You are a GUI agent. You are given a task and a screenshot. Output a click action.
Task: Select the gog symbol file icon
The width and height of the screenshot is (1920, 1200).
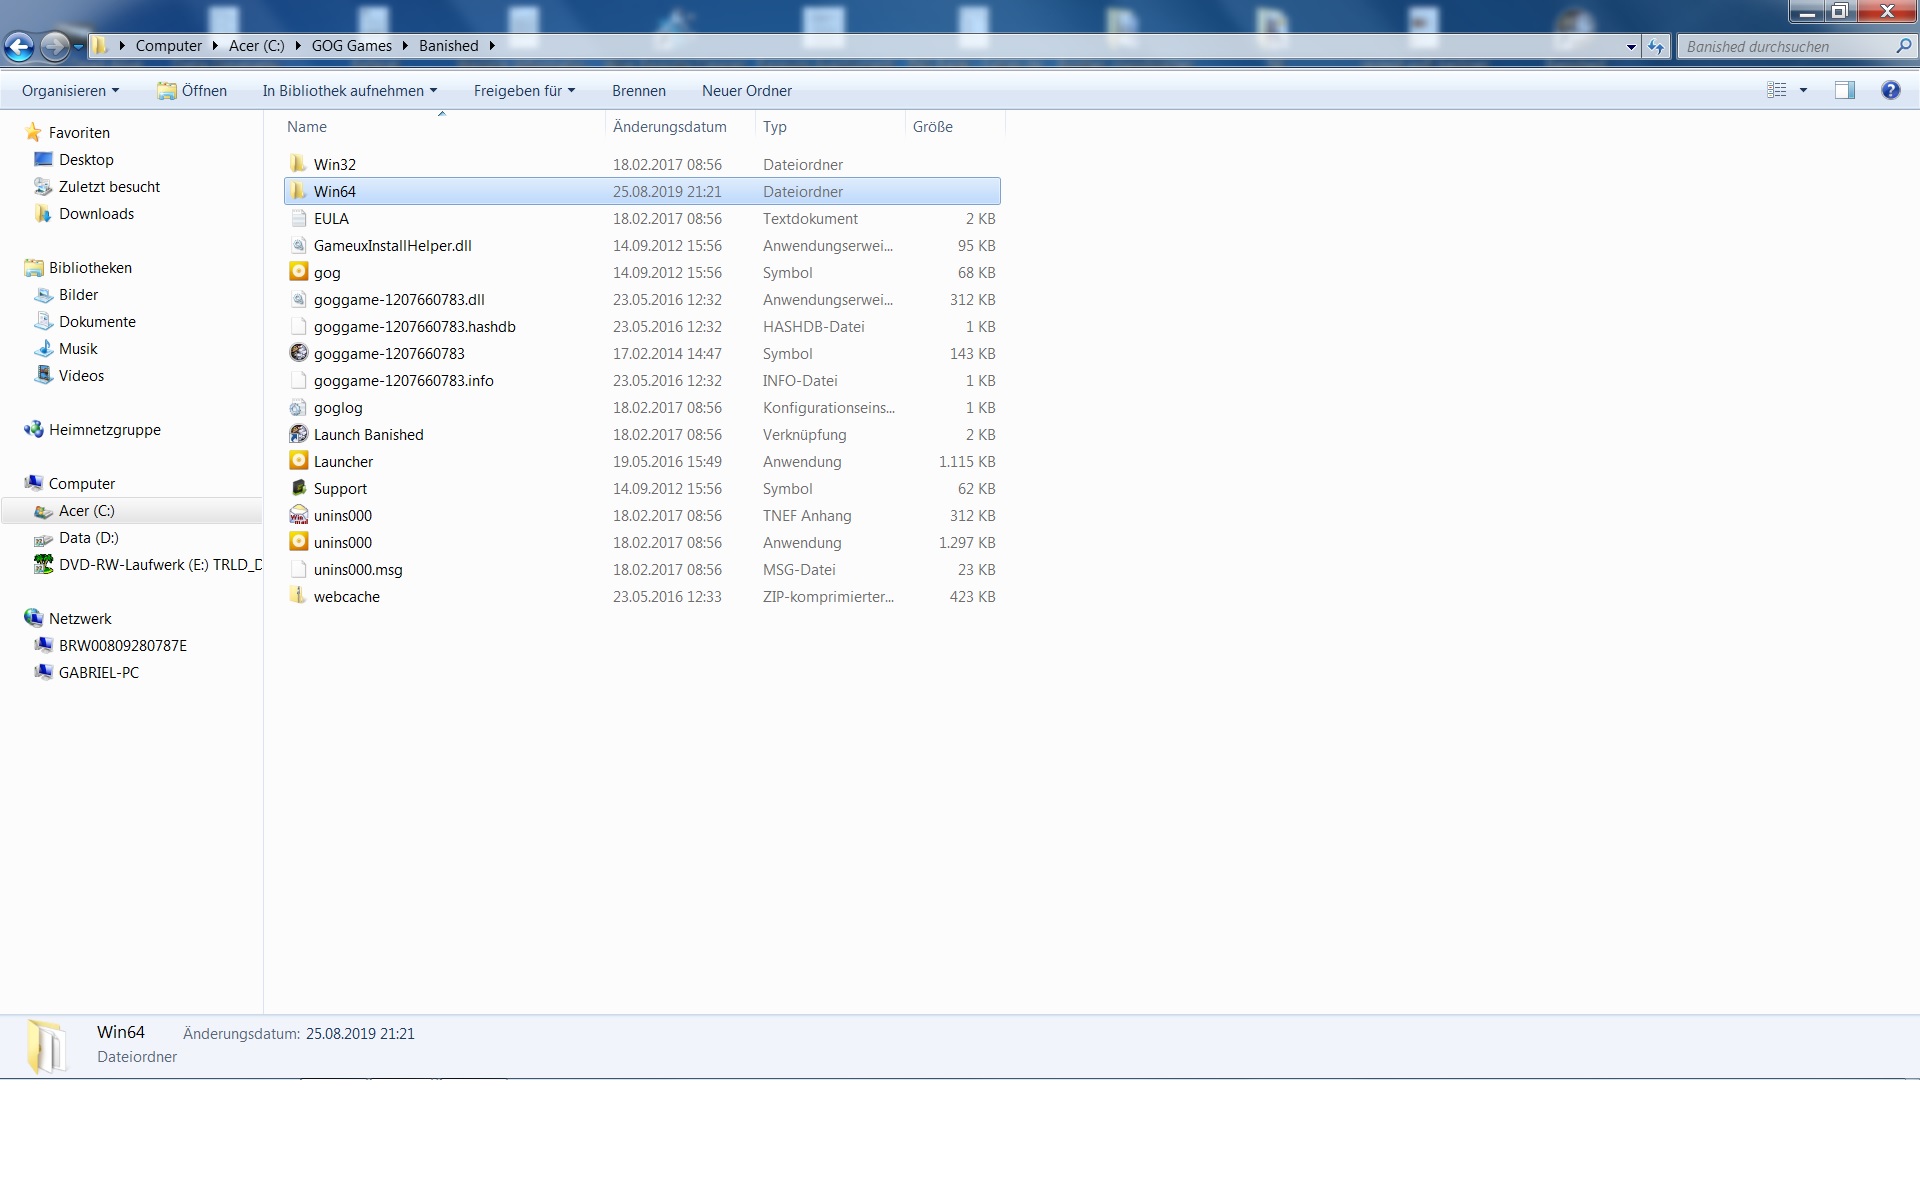(298, 271)
